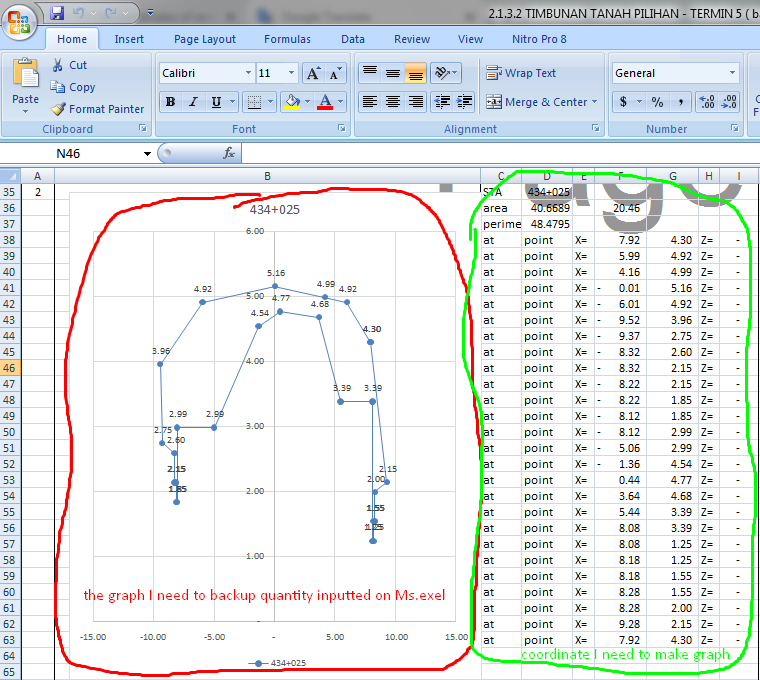
Task: Open the Merge & Center dropdown arrow
Action: tap(595, 102)
